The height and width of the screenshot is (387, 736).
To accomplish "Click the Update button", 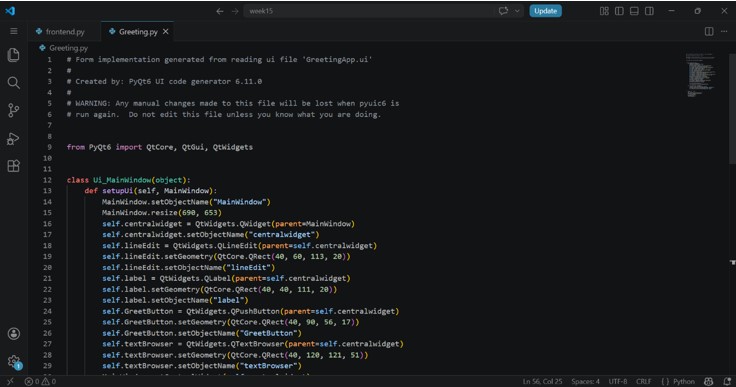I will coord(545,11).
